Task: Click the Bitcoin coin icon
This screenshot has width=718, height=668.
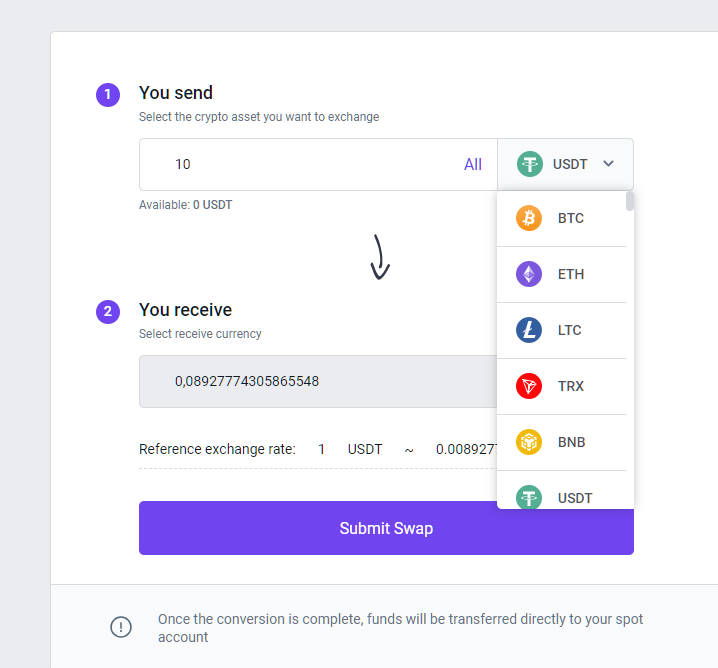Action: tap(529, 218)
